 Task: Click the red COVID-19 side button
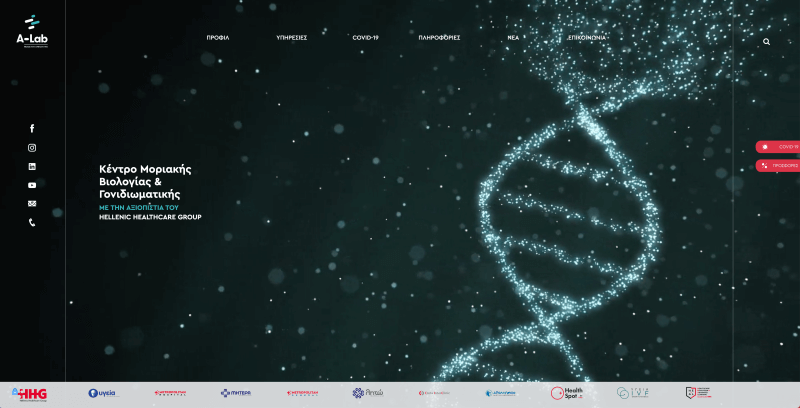tap(778, 147)
